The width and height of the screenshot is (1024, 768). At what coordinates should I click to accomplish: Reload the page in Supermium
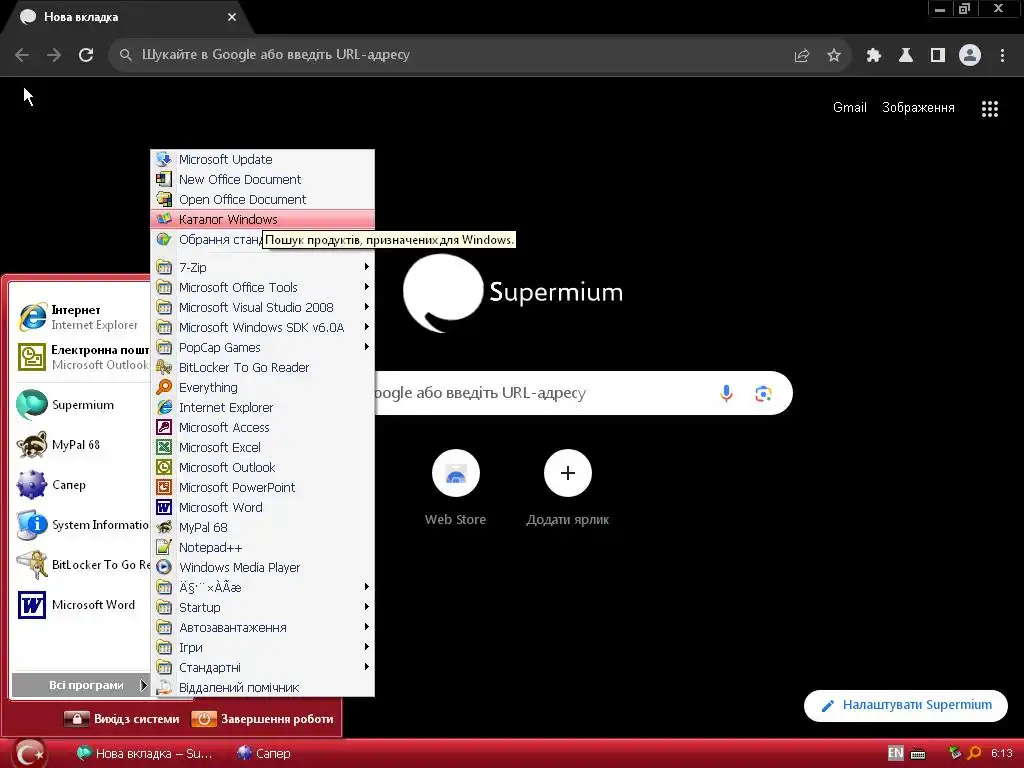(x=86, y=55)
